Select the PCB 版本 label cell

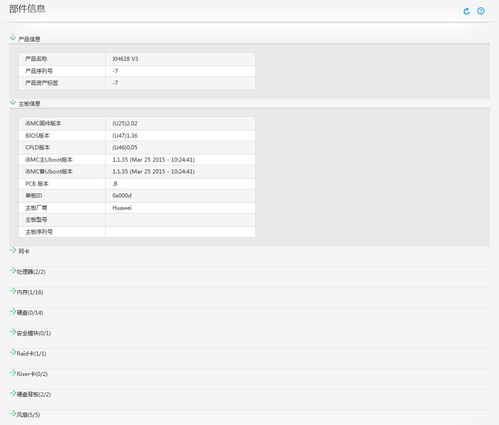point(62,184)
